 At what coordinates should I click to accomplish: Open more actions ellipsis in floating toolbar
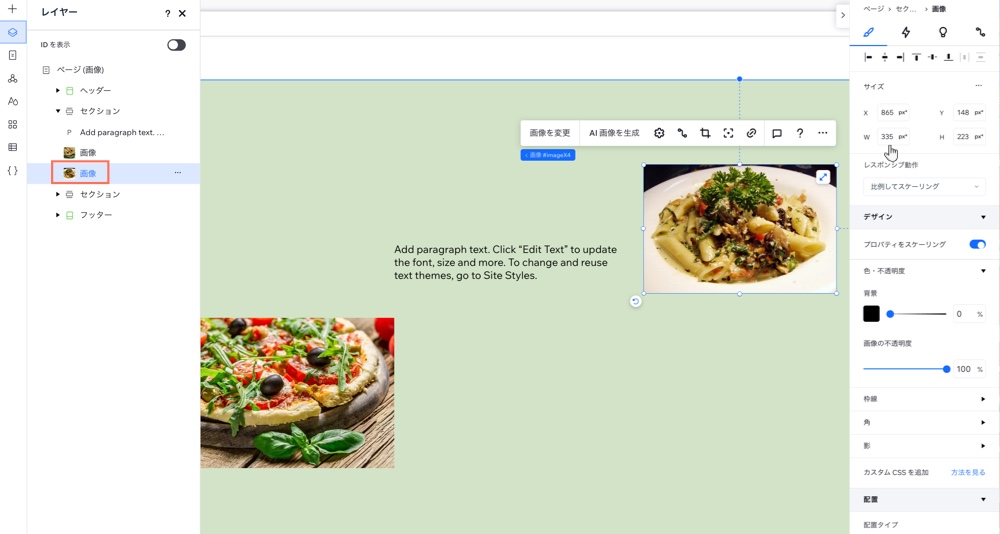tap(823, 133)
